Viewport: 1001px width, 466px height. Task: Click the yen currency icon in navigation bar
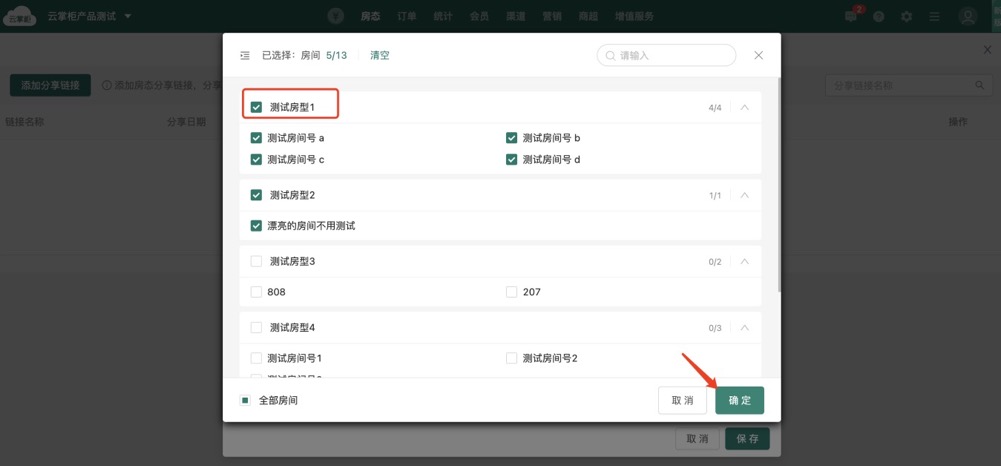coord(336,17)
